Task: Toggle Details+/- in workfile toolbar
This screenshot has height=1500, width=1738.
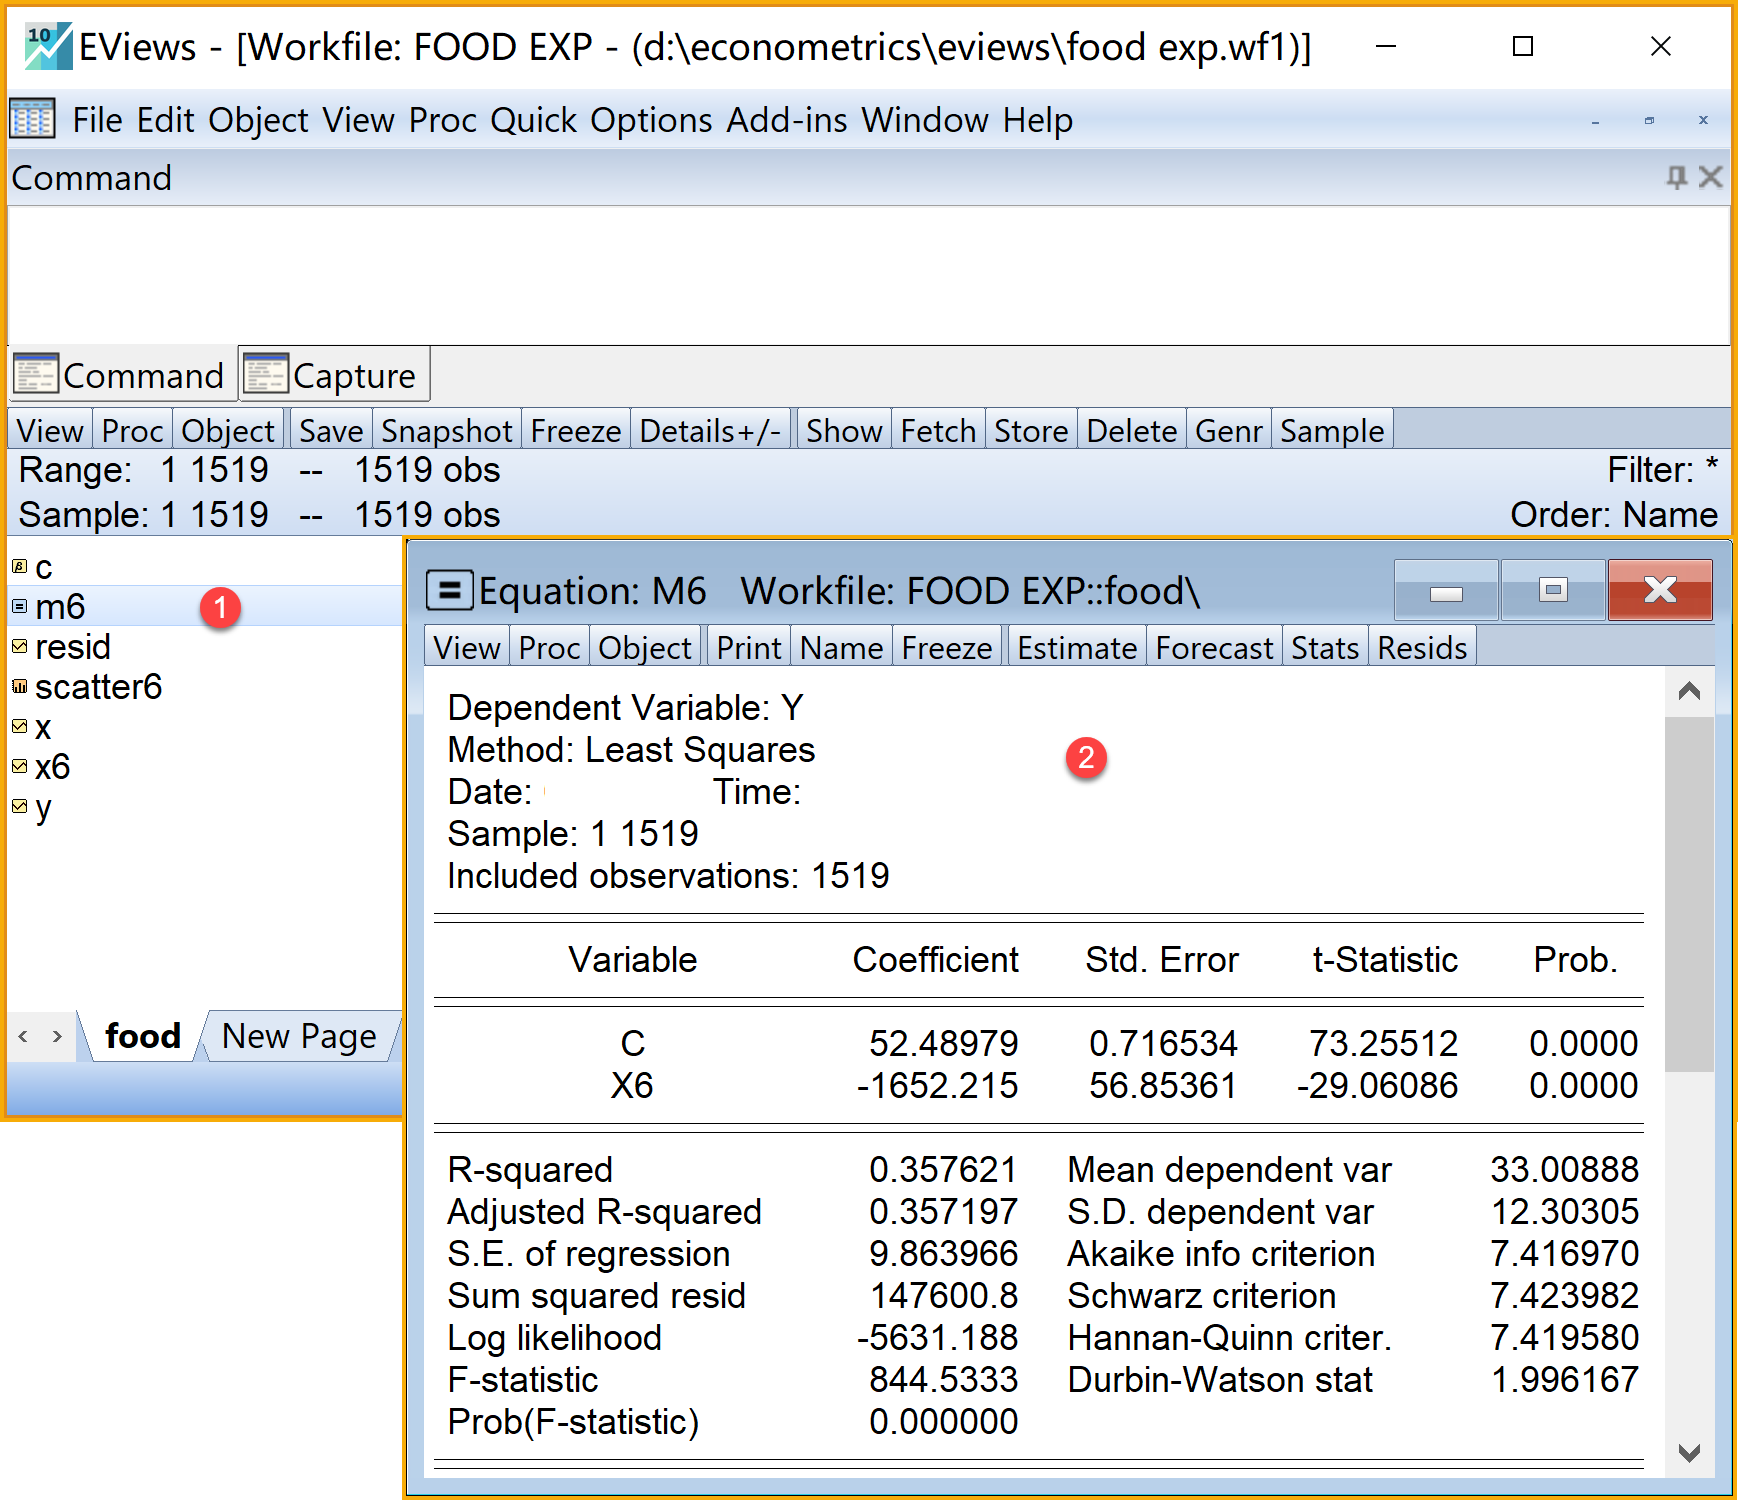Action: pyautogui.click(x=710, y=431)
